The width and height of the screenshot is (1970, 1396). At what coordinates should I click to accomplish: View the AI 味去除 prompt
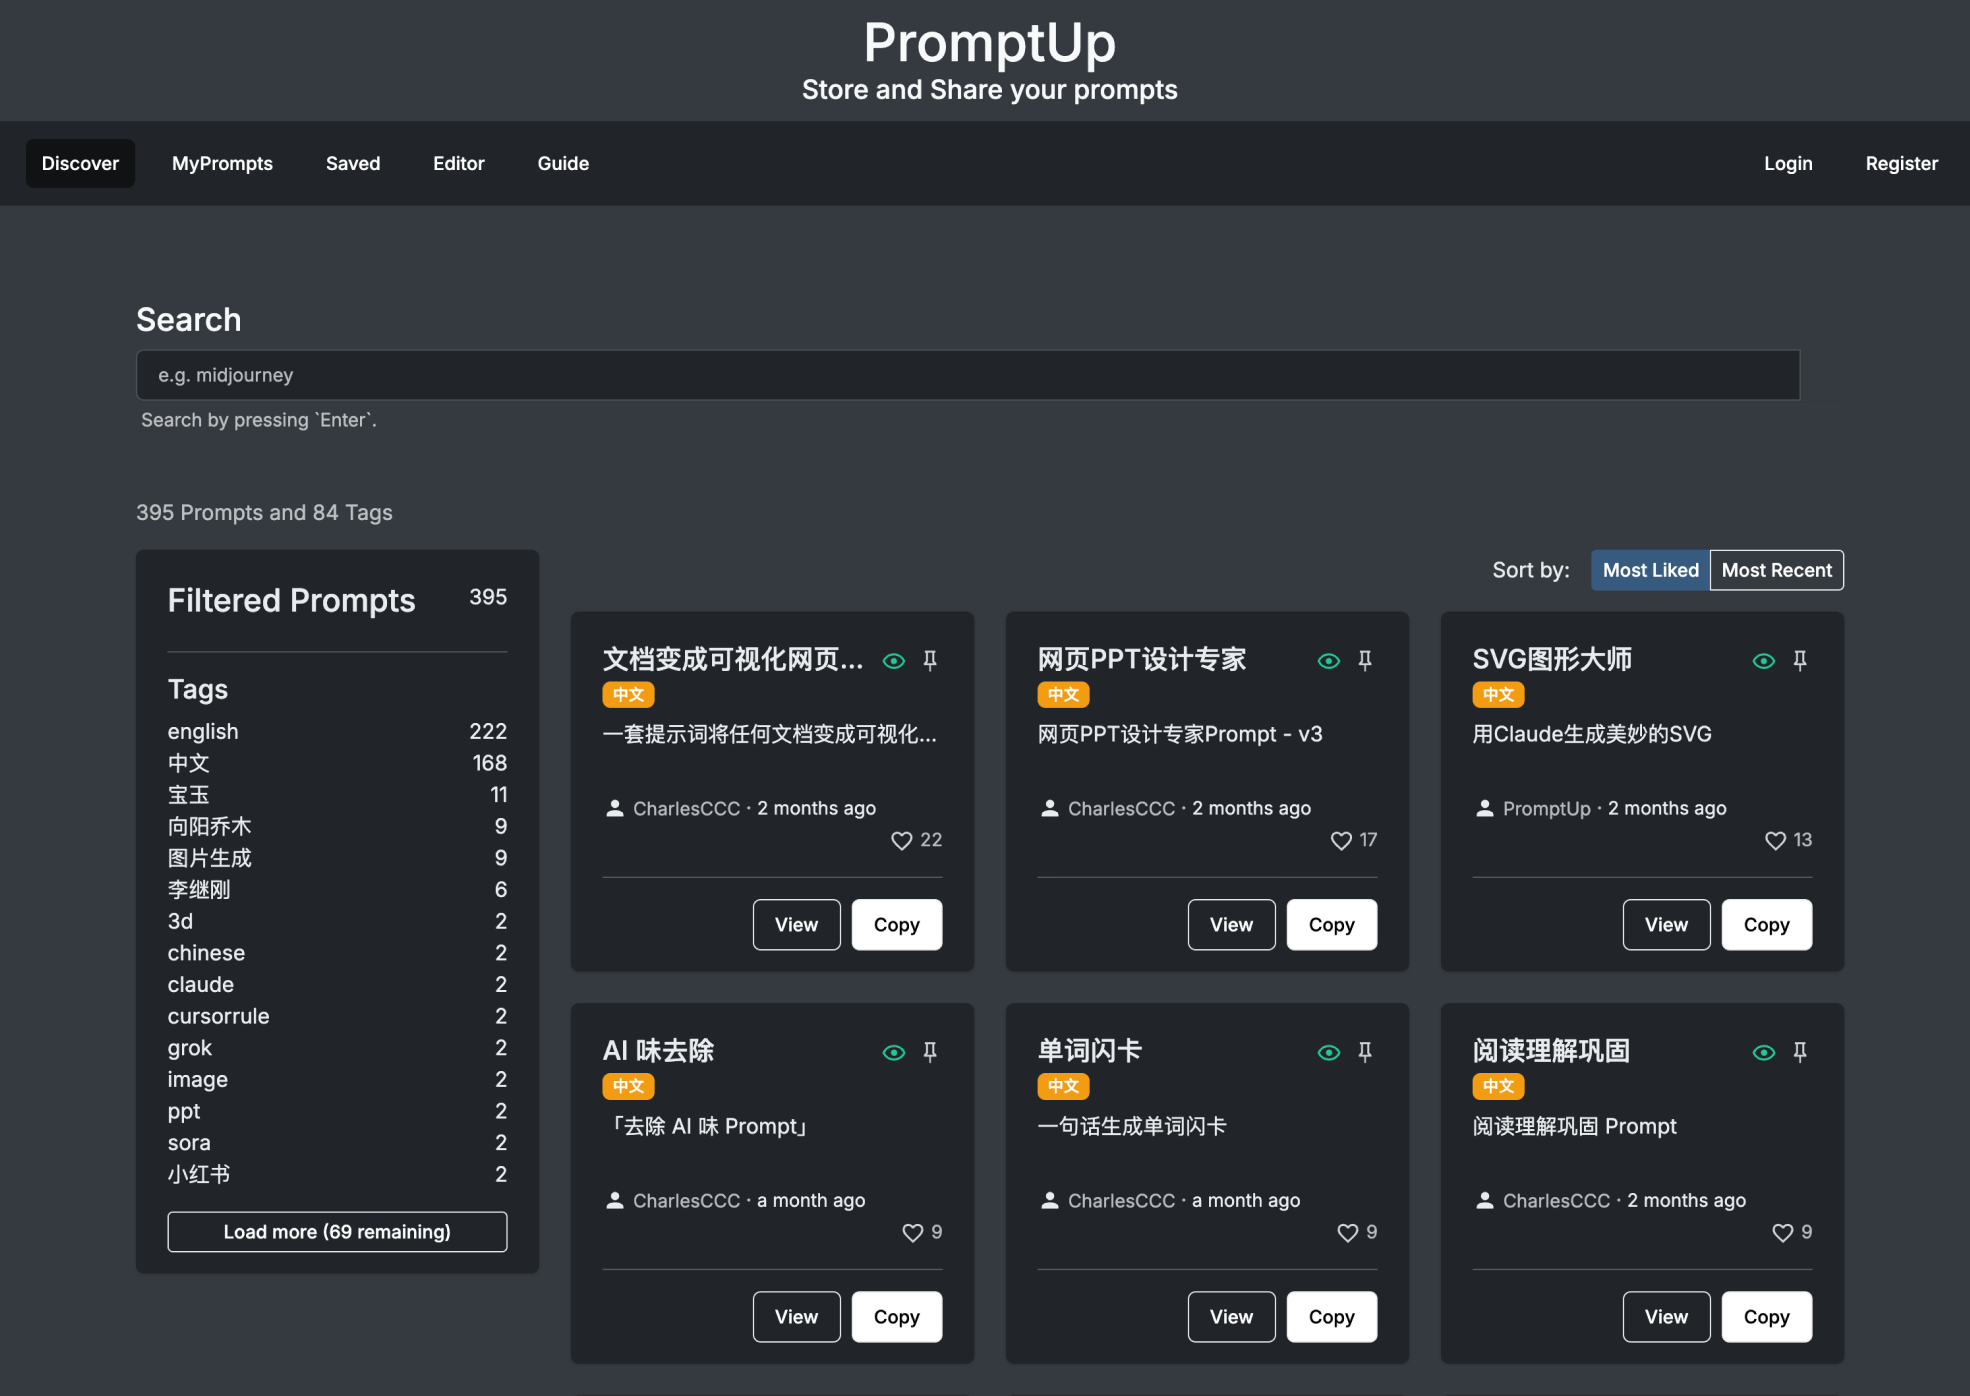(x=797, y=1317)
